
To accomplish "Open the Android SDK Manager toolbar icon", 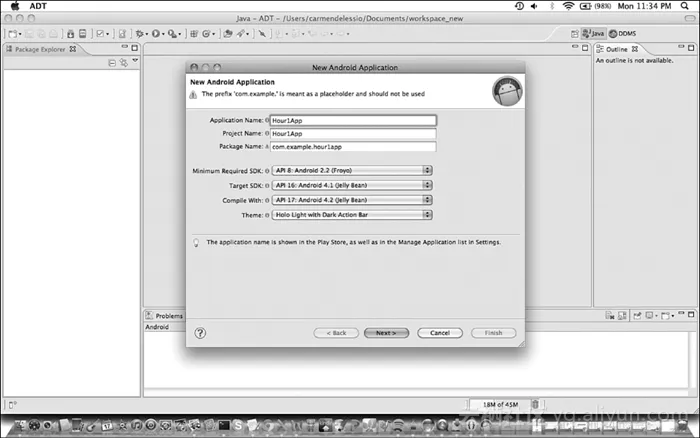I will 71,34.
